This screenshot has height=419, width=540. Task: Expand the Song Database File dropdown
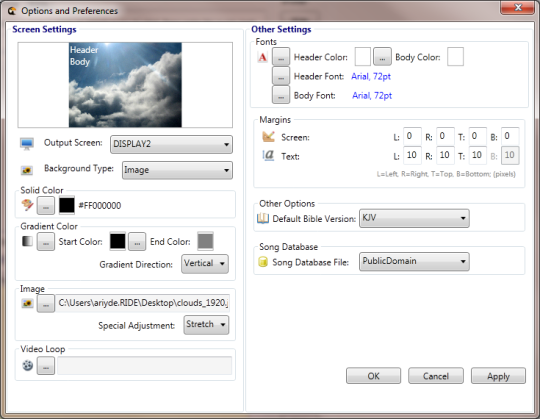click(414, 262)
